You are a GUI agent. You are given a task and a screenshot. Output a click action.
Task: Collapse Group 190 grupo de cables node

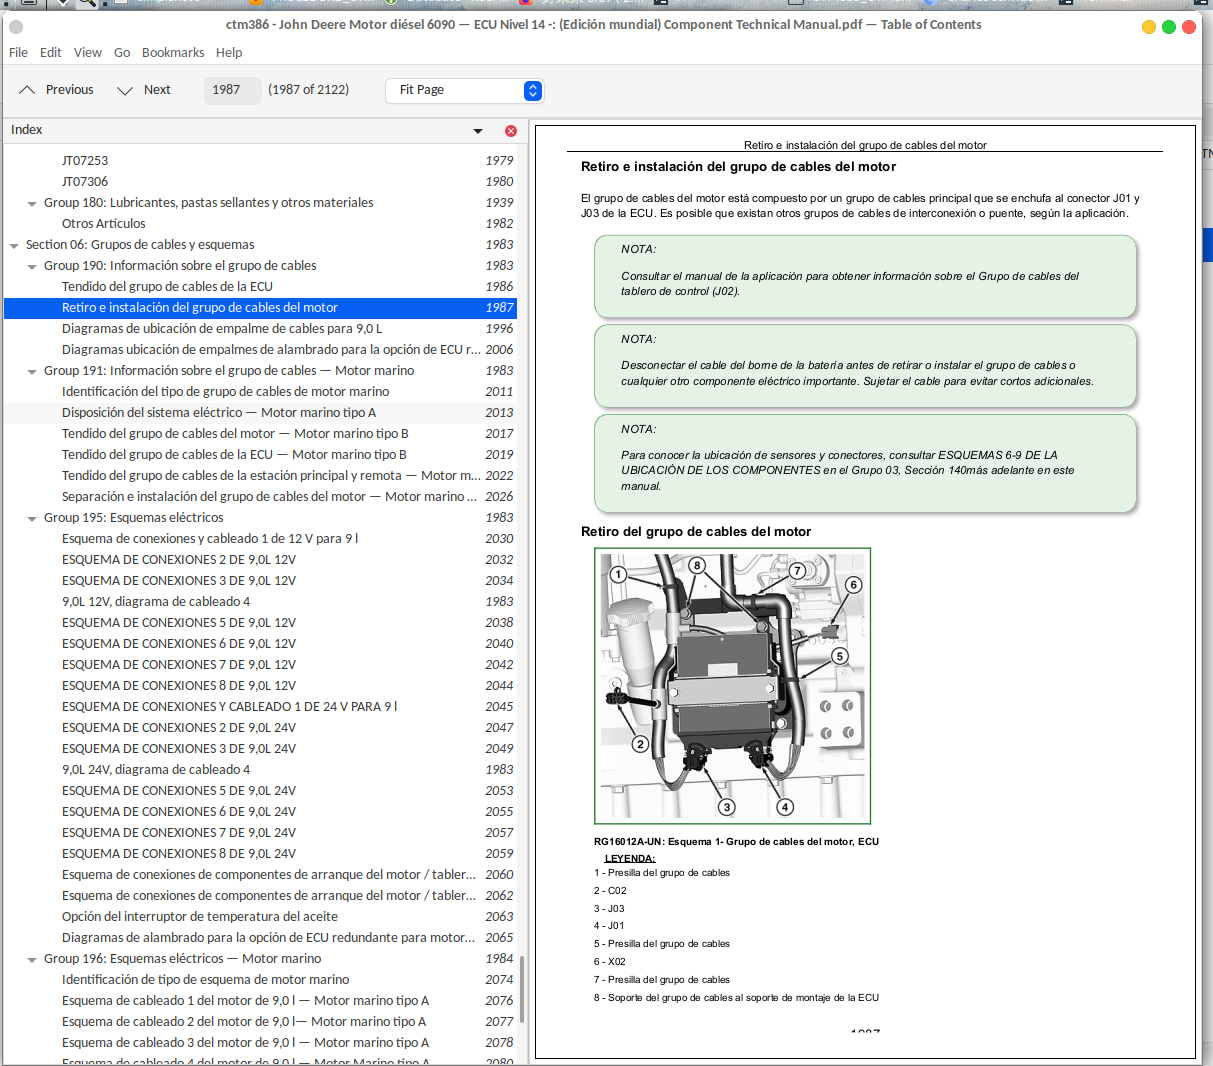click(x=32, y=266)
